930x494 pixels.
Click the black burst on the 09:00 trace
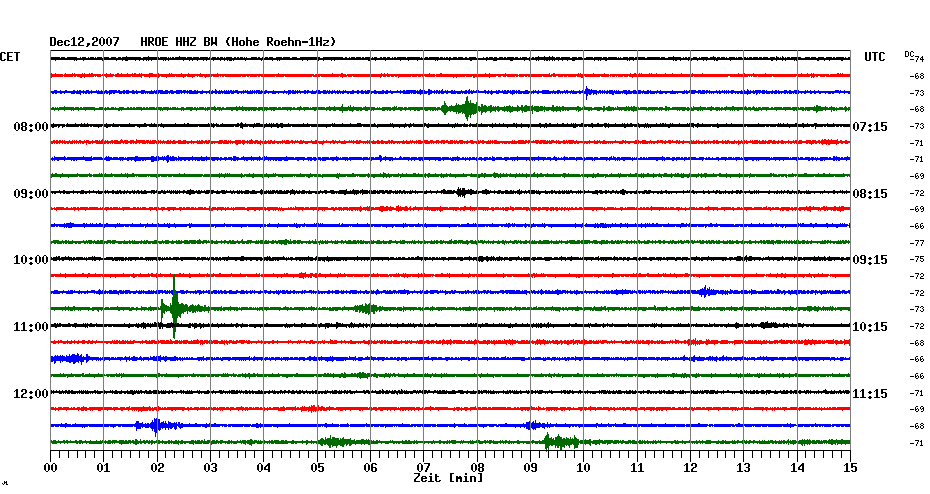tap(463, 192)
